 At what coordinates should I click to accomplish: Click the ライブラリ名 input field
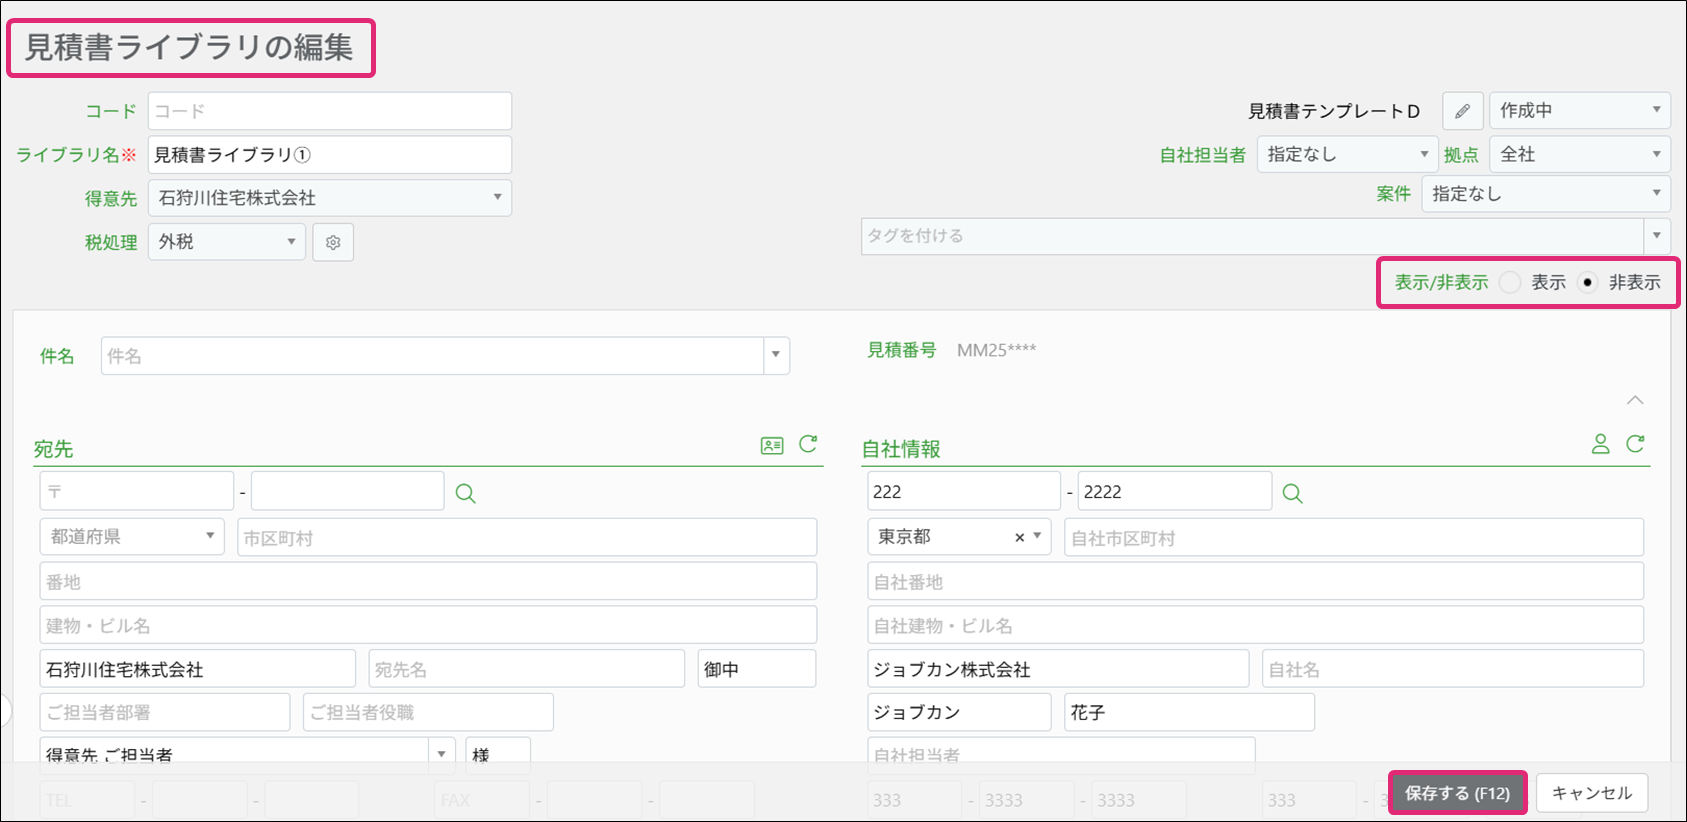pos(329,155)
